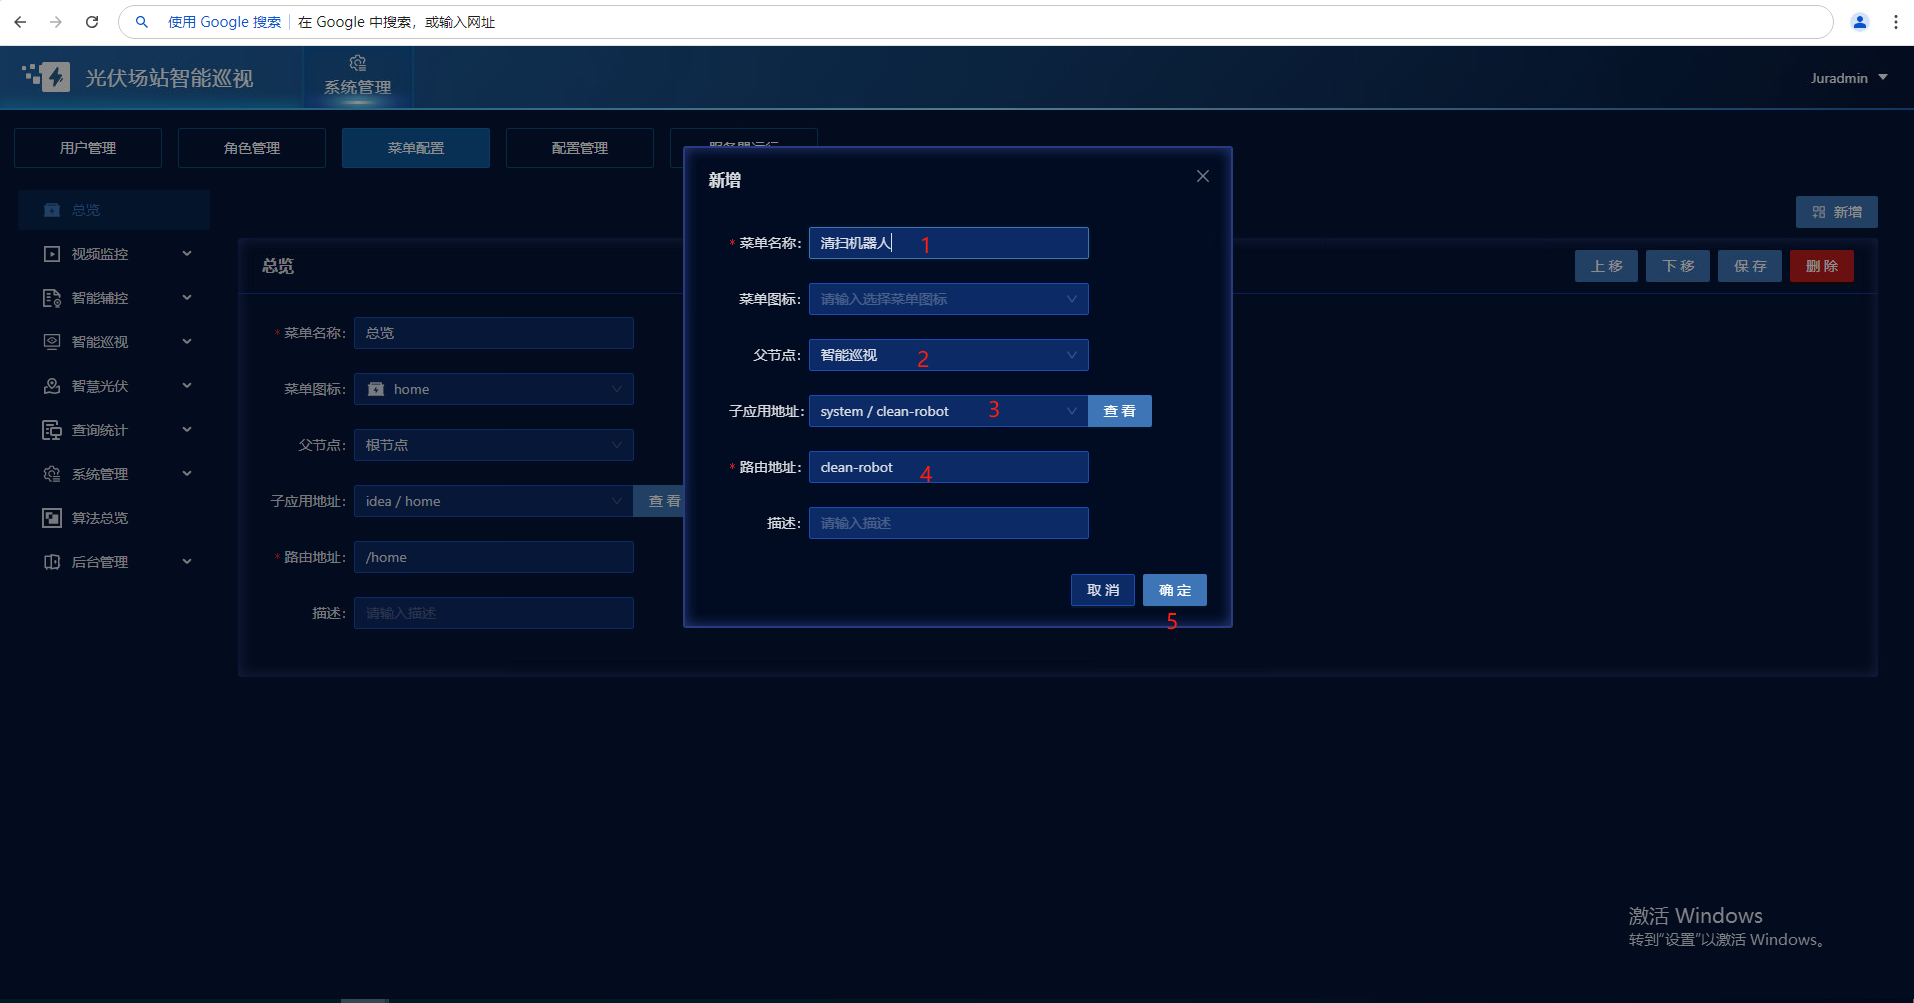Open background 父节点 dropdown showing 根节点
The width and height of the screenshot is (1914, 1003).
point(494,445)
